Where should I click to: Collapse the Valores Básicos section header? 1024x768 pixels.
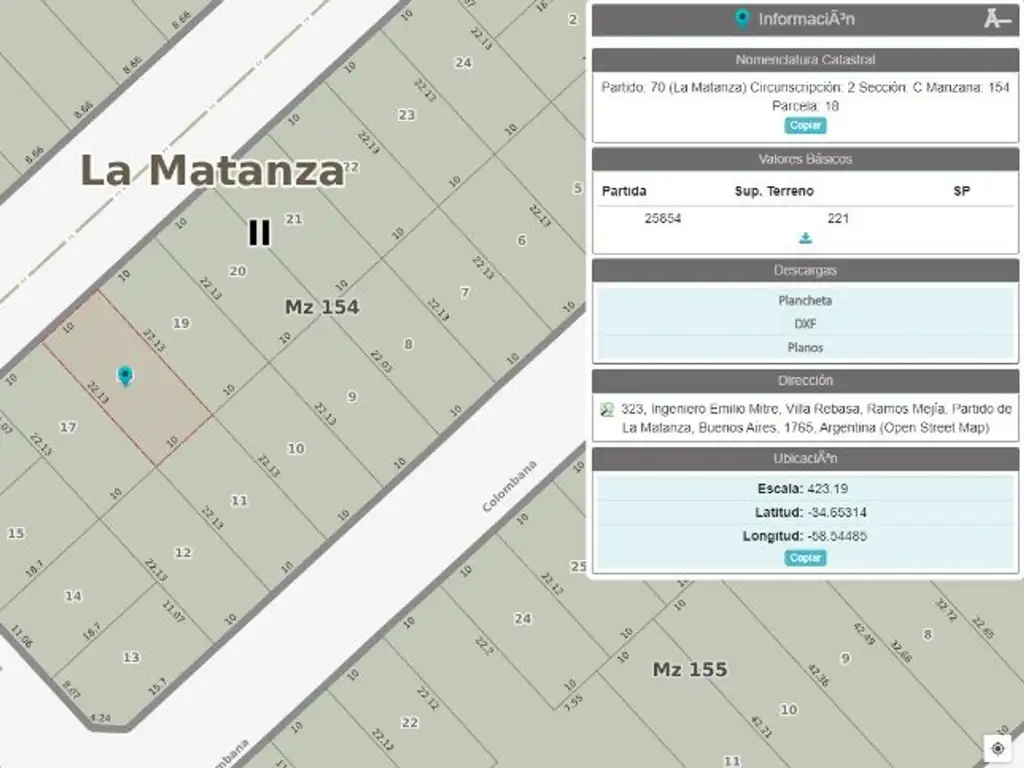pyautogui.click(x=805, y=160)
